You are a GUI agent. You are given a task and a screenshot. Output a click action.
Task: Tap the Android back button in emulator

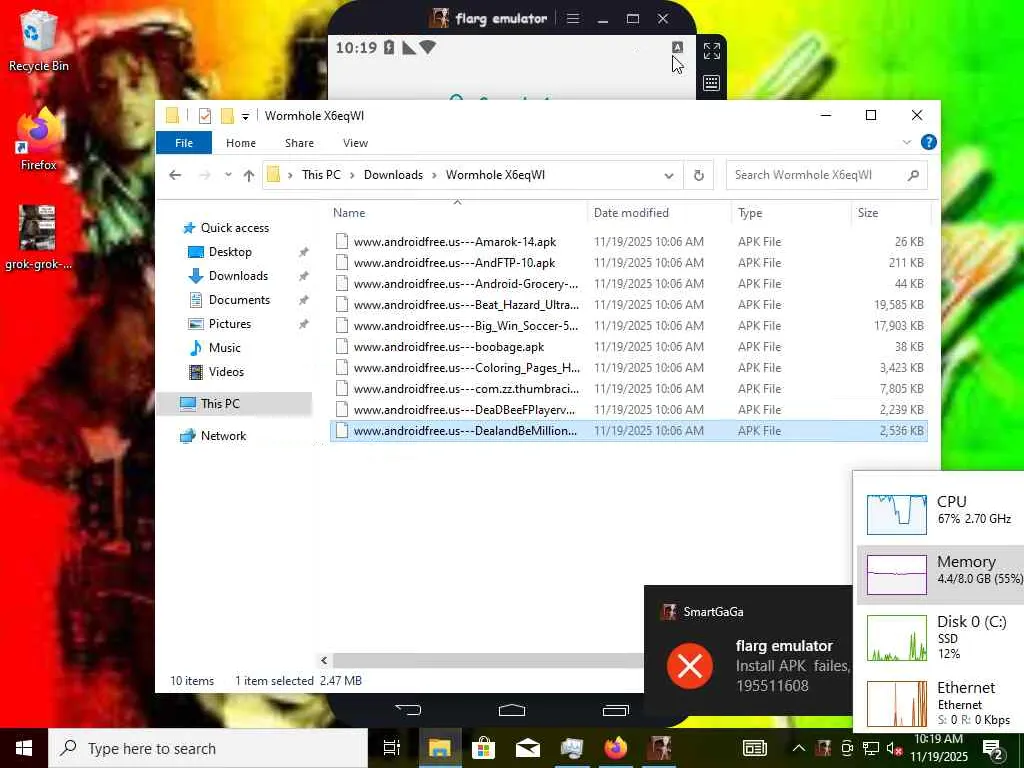(409, 710)
